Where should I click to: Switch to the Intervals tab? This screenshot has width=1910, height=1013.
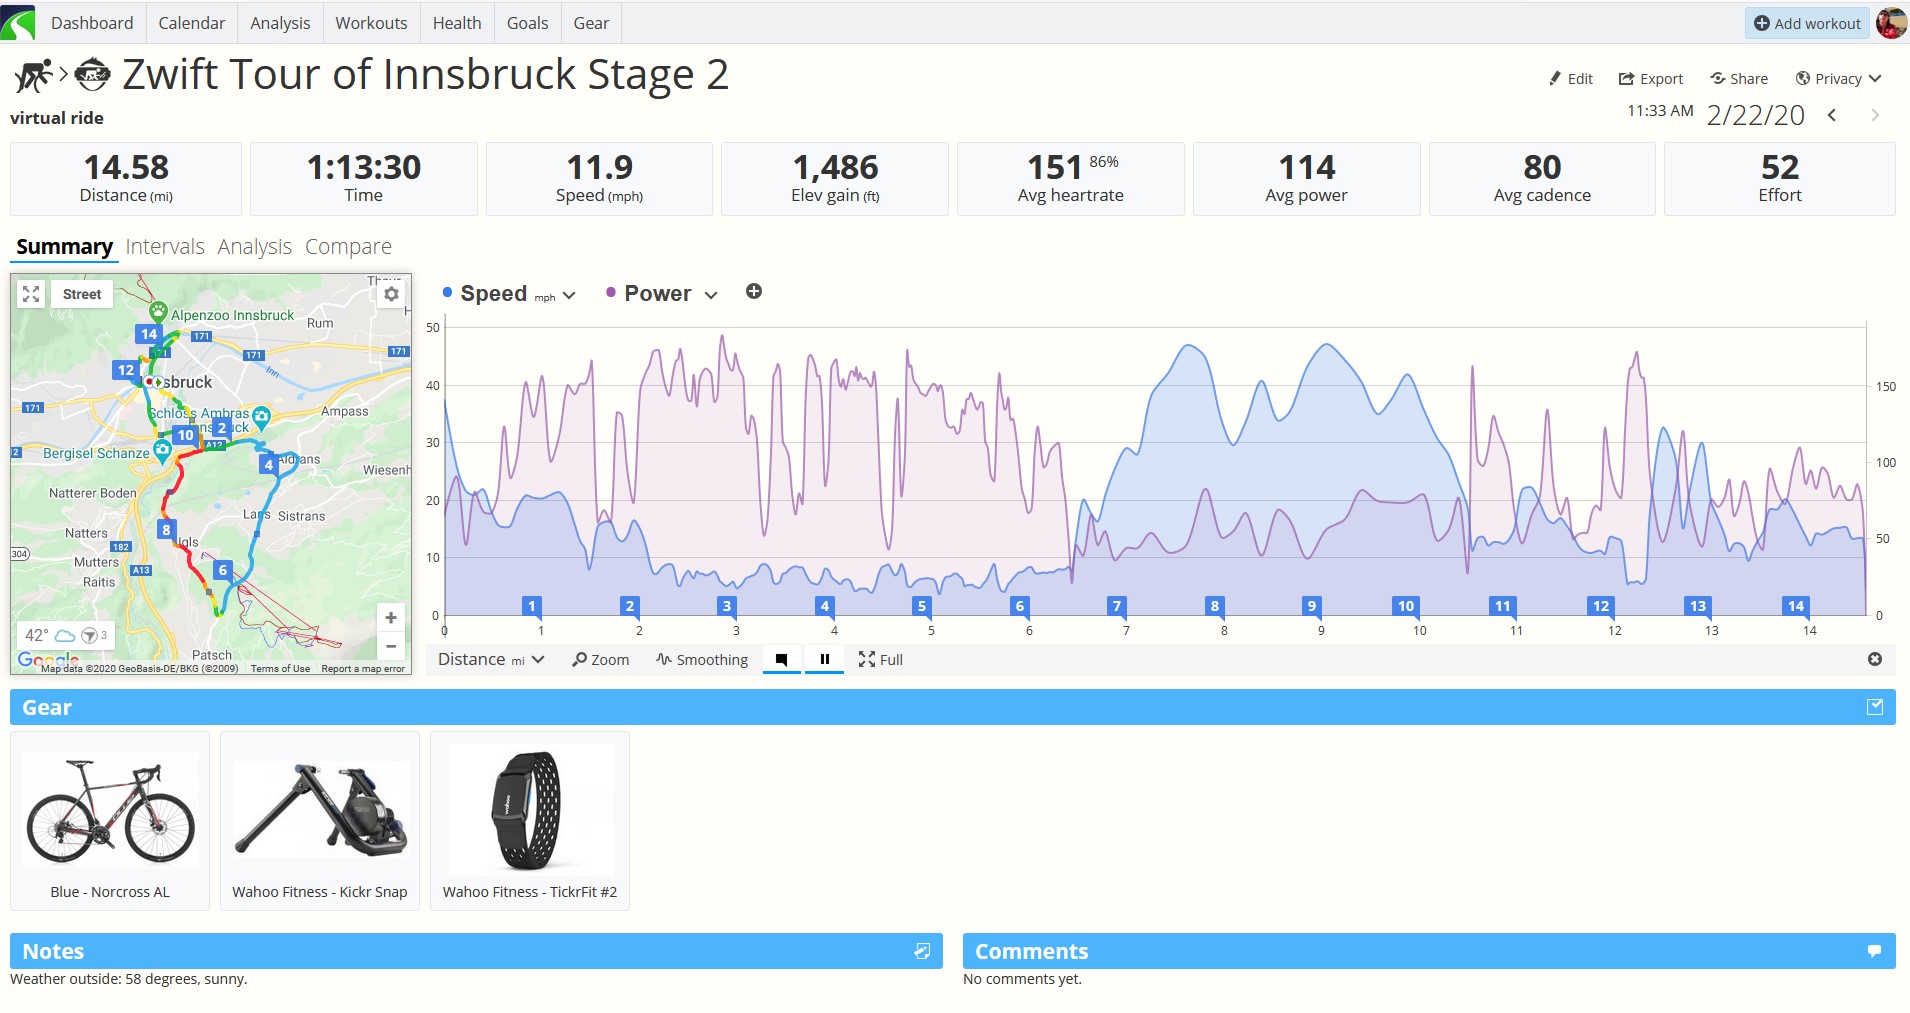click(165, 247)
